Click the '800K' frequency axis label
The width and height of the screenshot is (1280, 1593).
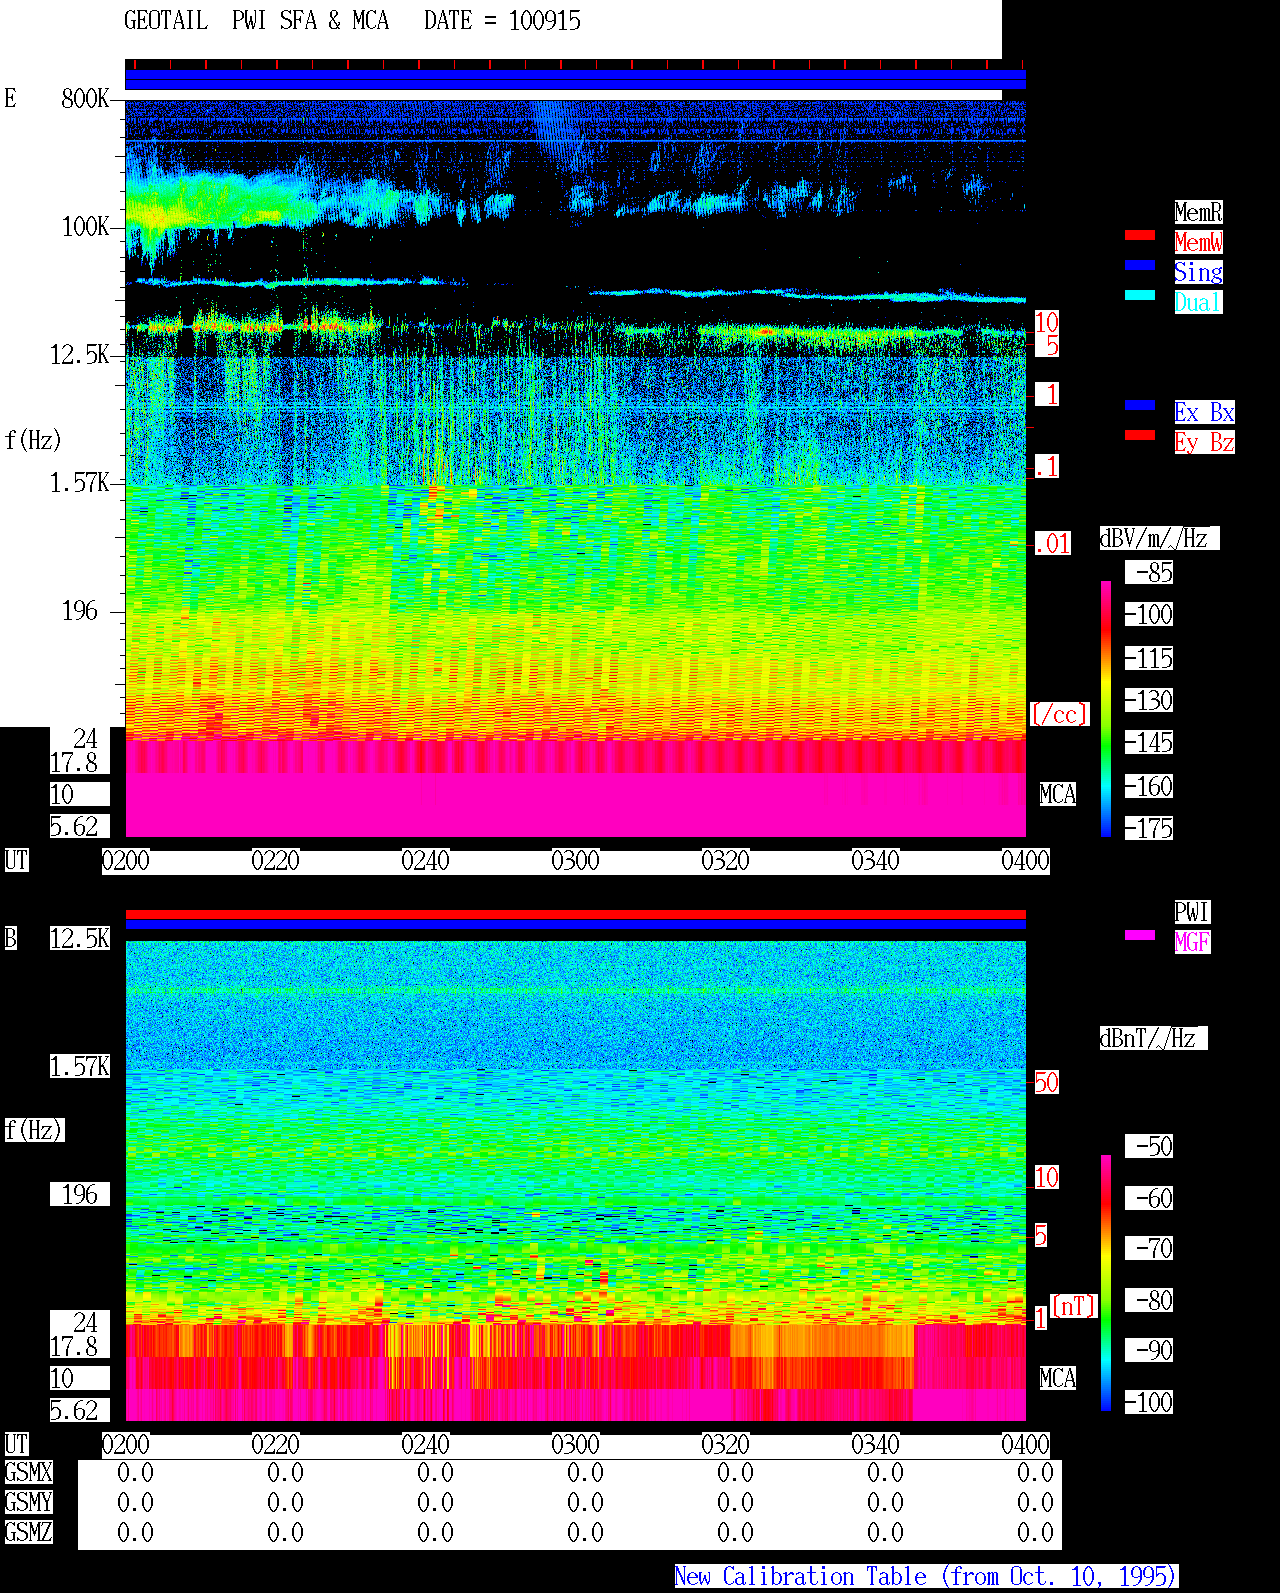point(85,98)
